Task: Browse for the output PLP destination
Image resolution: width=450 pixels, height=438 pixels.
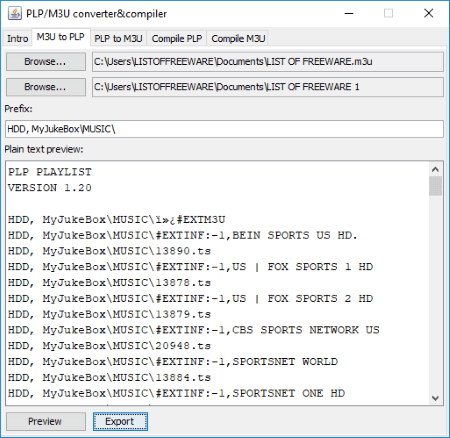Action: click(x=46, y=87)
